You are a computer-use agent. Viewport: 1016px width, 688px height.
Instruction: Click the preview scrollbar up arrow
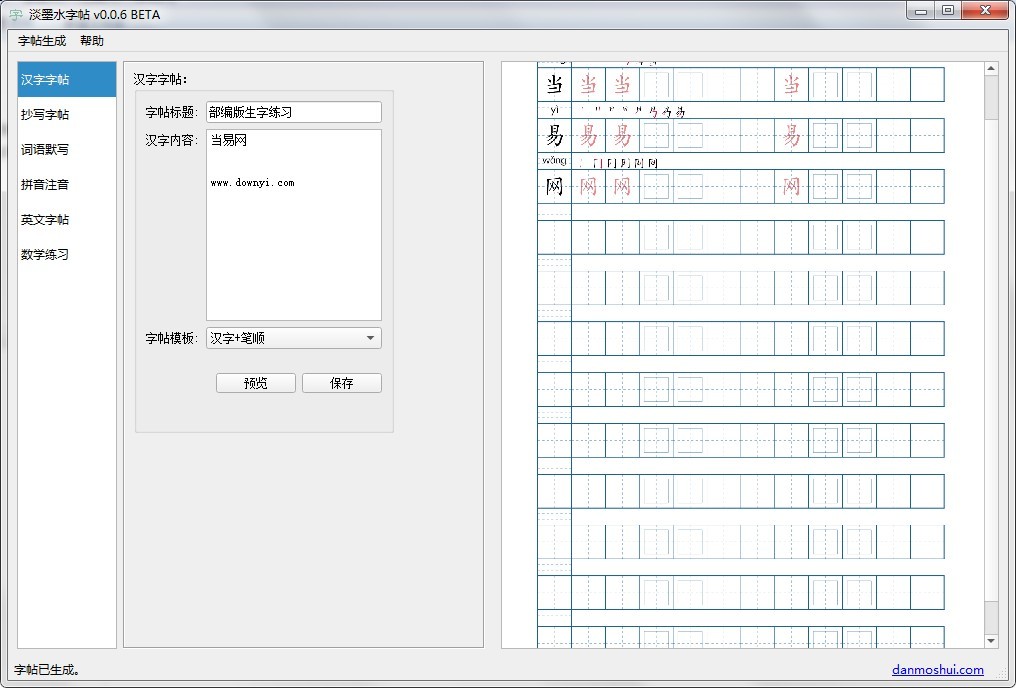point(991,69)
